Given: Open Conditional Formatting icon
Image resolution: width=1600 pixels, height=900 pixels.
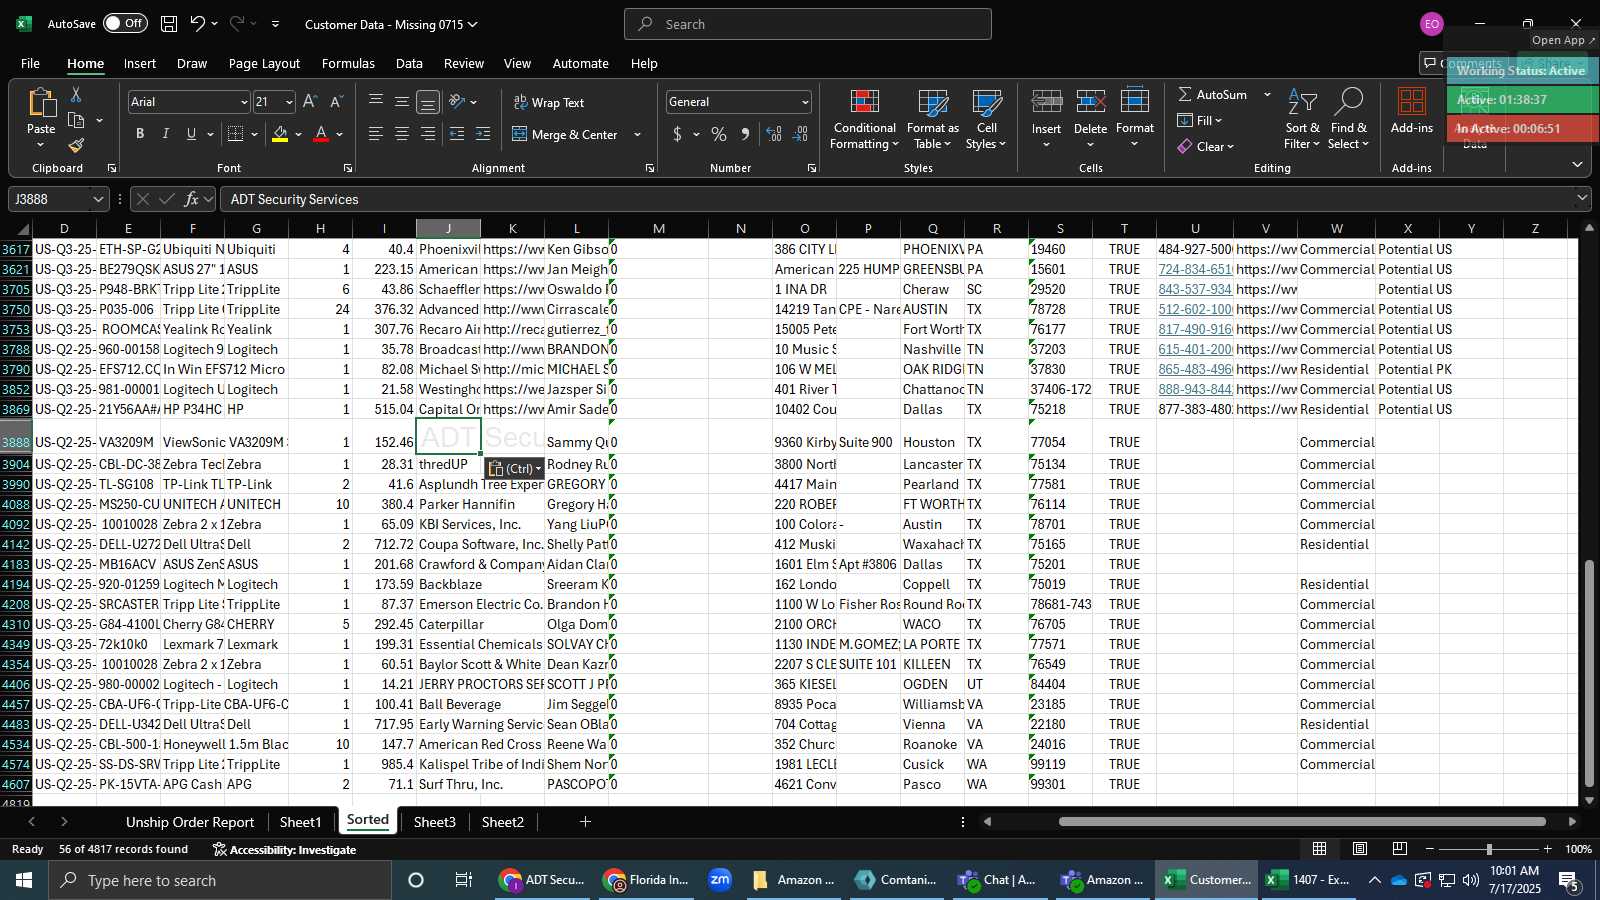Looking at the screenshot, I should 865,103.
